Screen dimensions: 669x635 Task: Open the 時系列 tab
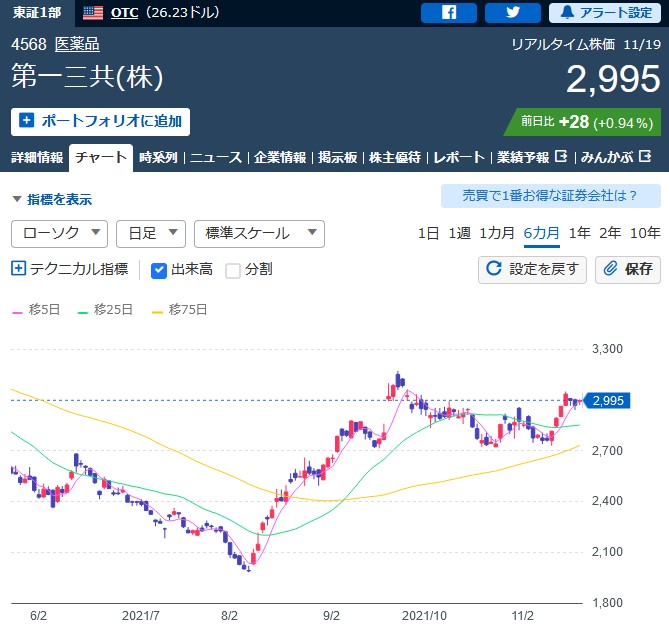click(x=158, y=157)
